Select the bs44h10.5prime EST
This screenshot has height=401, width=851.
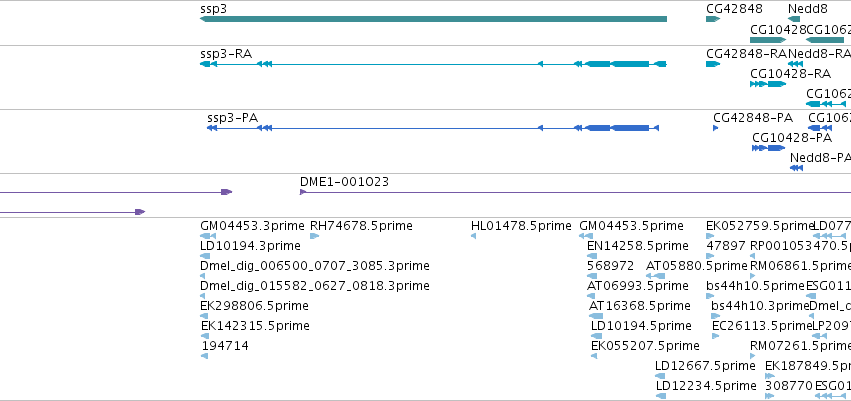[710, 296]
